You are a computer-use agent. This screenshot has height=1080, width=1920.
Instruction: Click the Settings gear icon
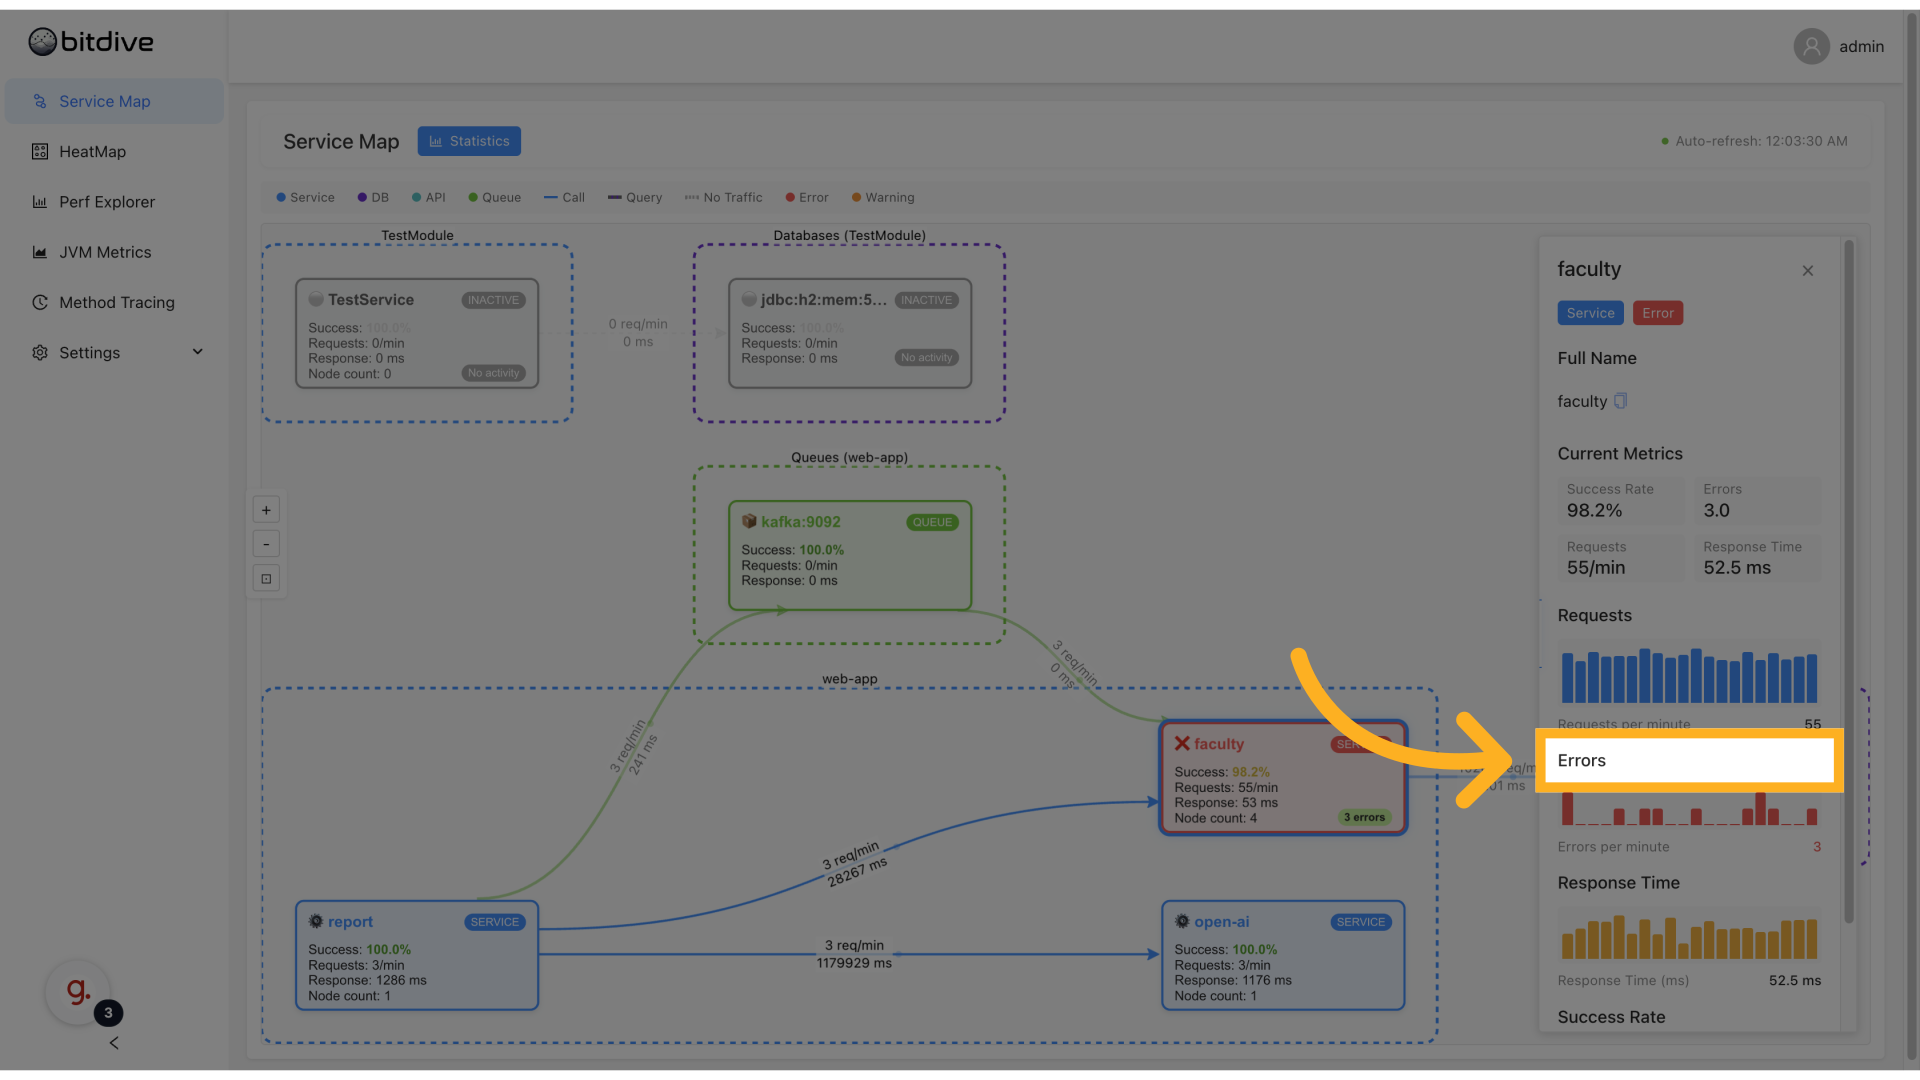[x=40, y=352]
